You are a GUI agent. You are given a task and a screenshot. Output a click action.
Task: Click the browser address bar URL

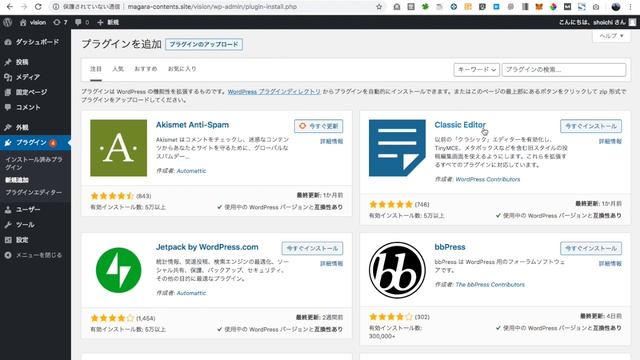click(x=212, y=7)
